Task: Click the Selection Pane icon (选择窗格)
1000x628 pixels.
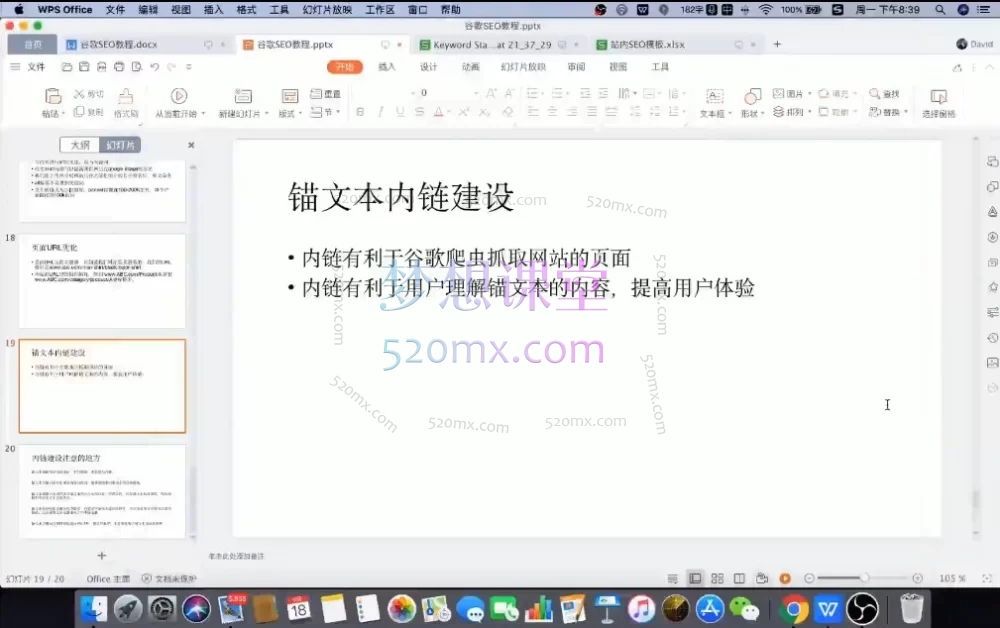Action: [938, 96]
